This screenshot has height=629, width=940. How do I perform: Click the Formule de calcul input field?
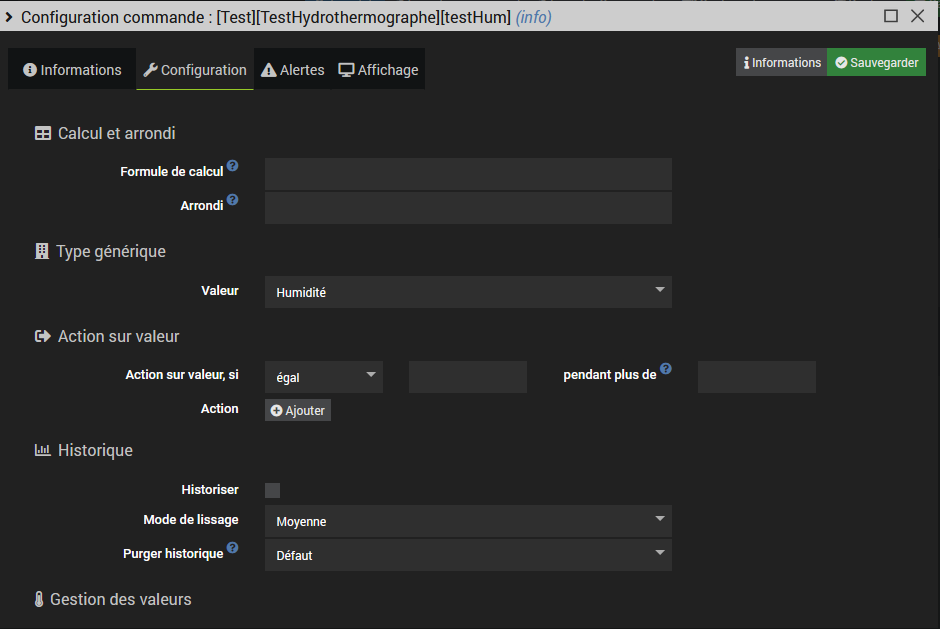coord(468,174)
